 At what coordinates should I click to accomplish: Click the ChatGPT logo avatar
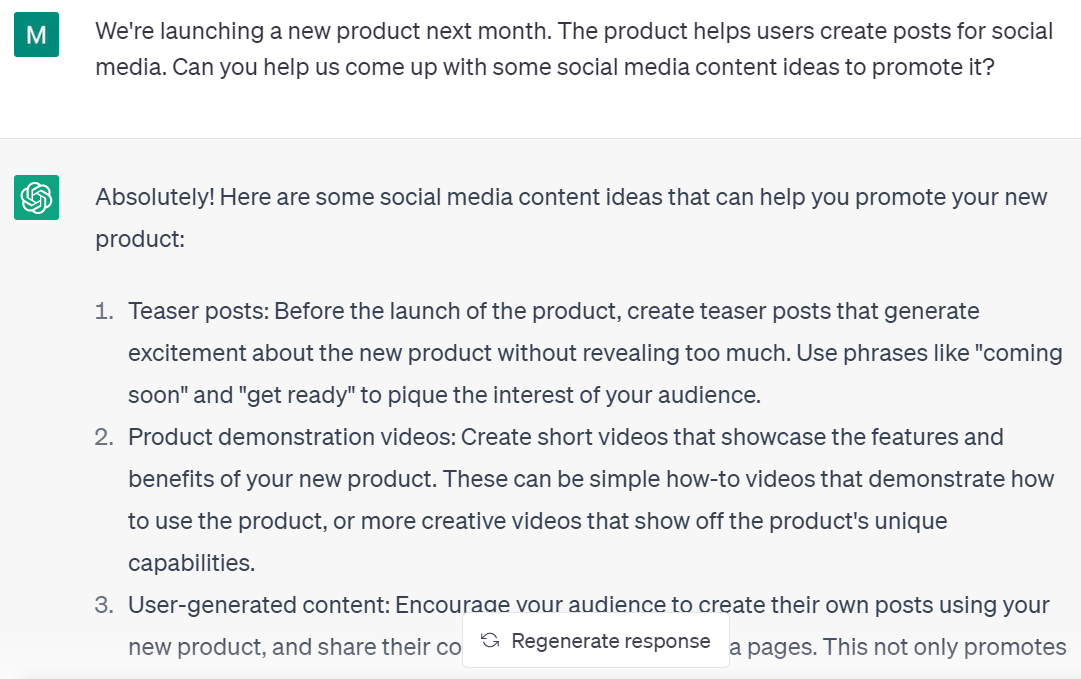tap(36, 197)
